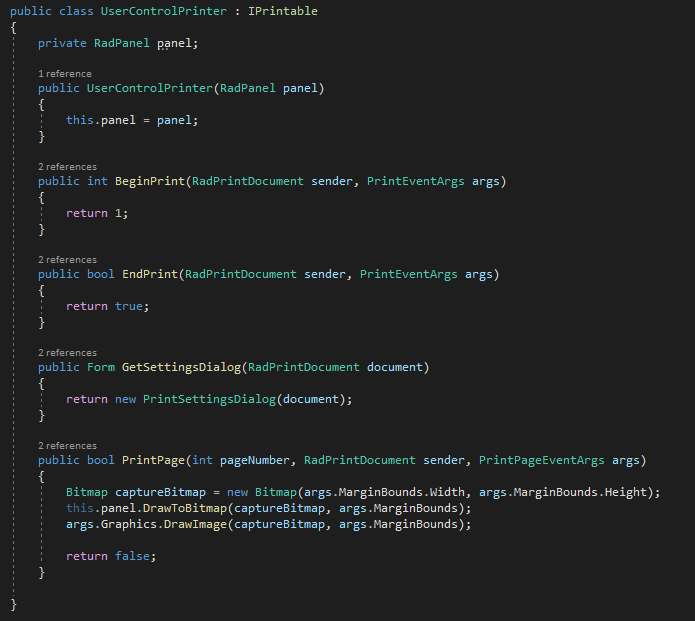Click the Form return type of GetSettingsDialog

coord(101,367)
